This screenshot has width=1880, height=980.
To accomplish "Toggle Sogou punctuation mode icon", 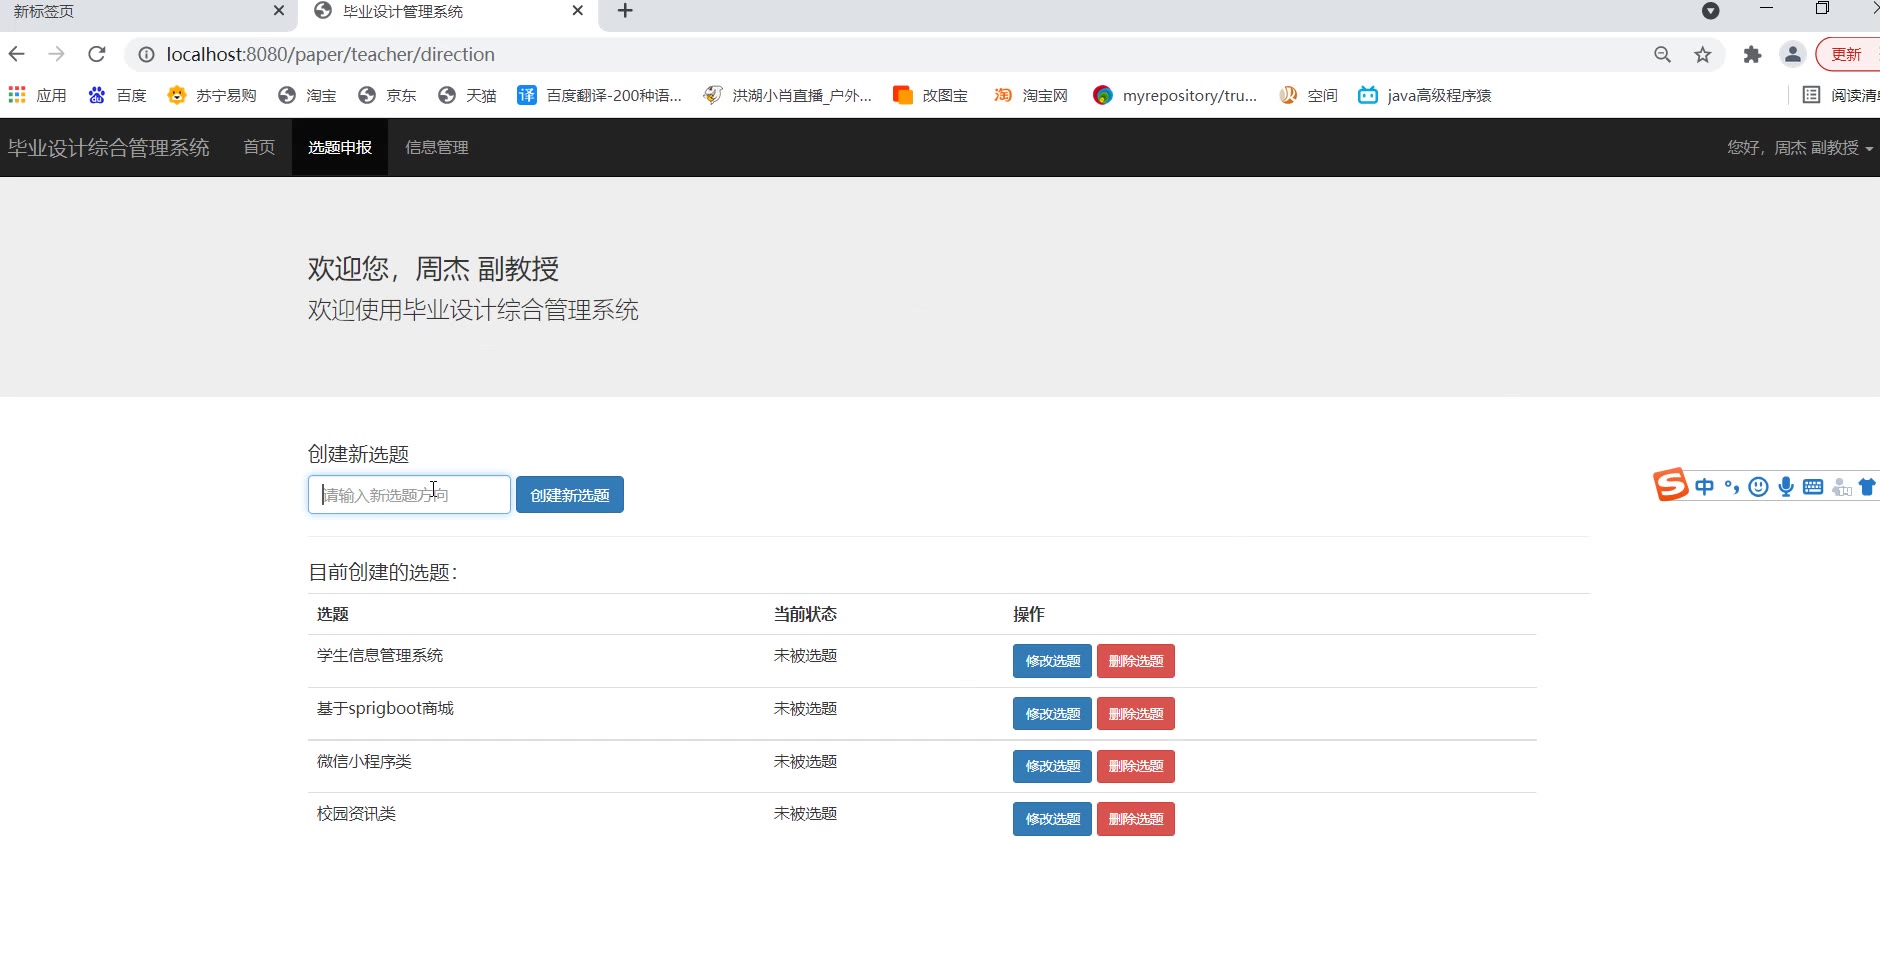I will (x=1732, y=487).
